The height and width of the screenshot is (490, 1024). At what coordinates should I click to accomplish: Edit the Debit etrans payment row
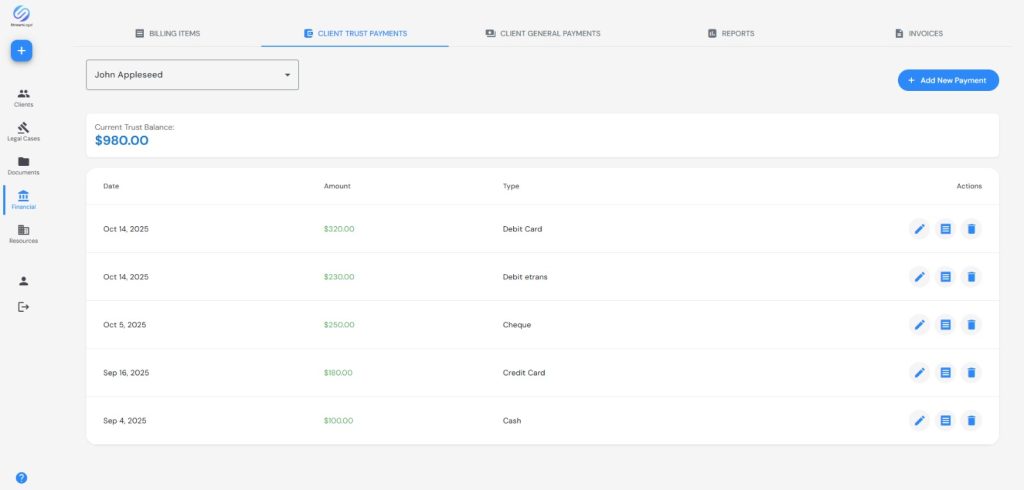[919, 277]
